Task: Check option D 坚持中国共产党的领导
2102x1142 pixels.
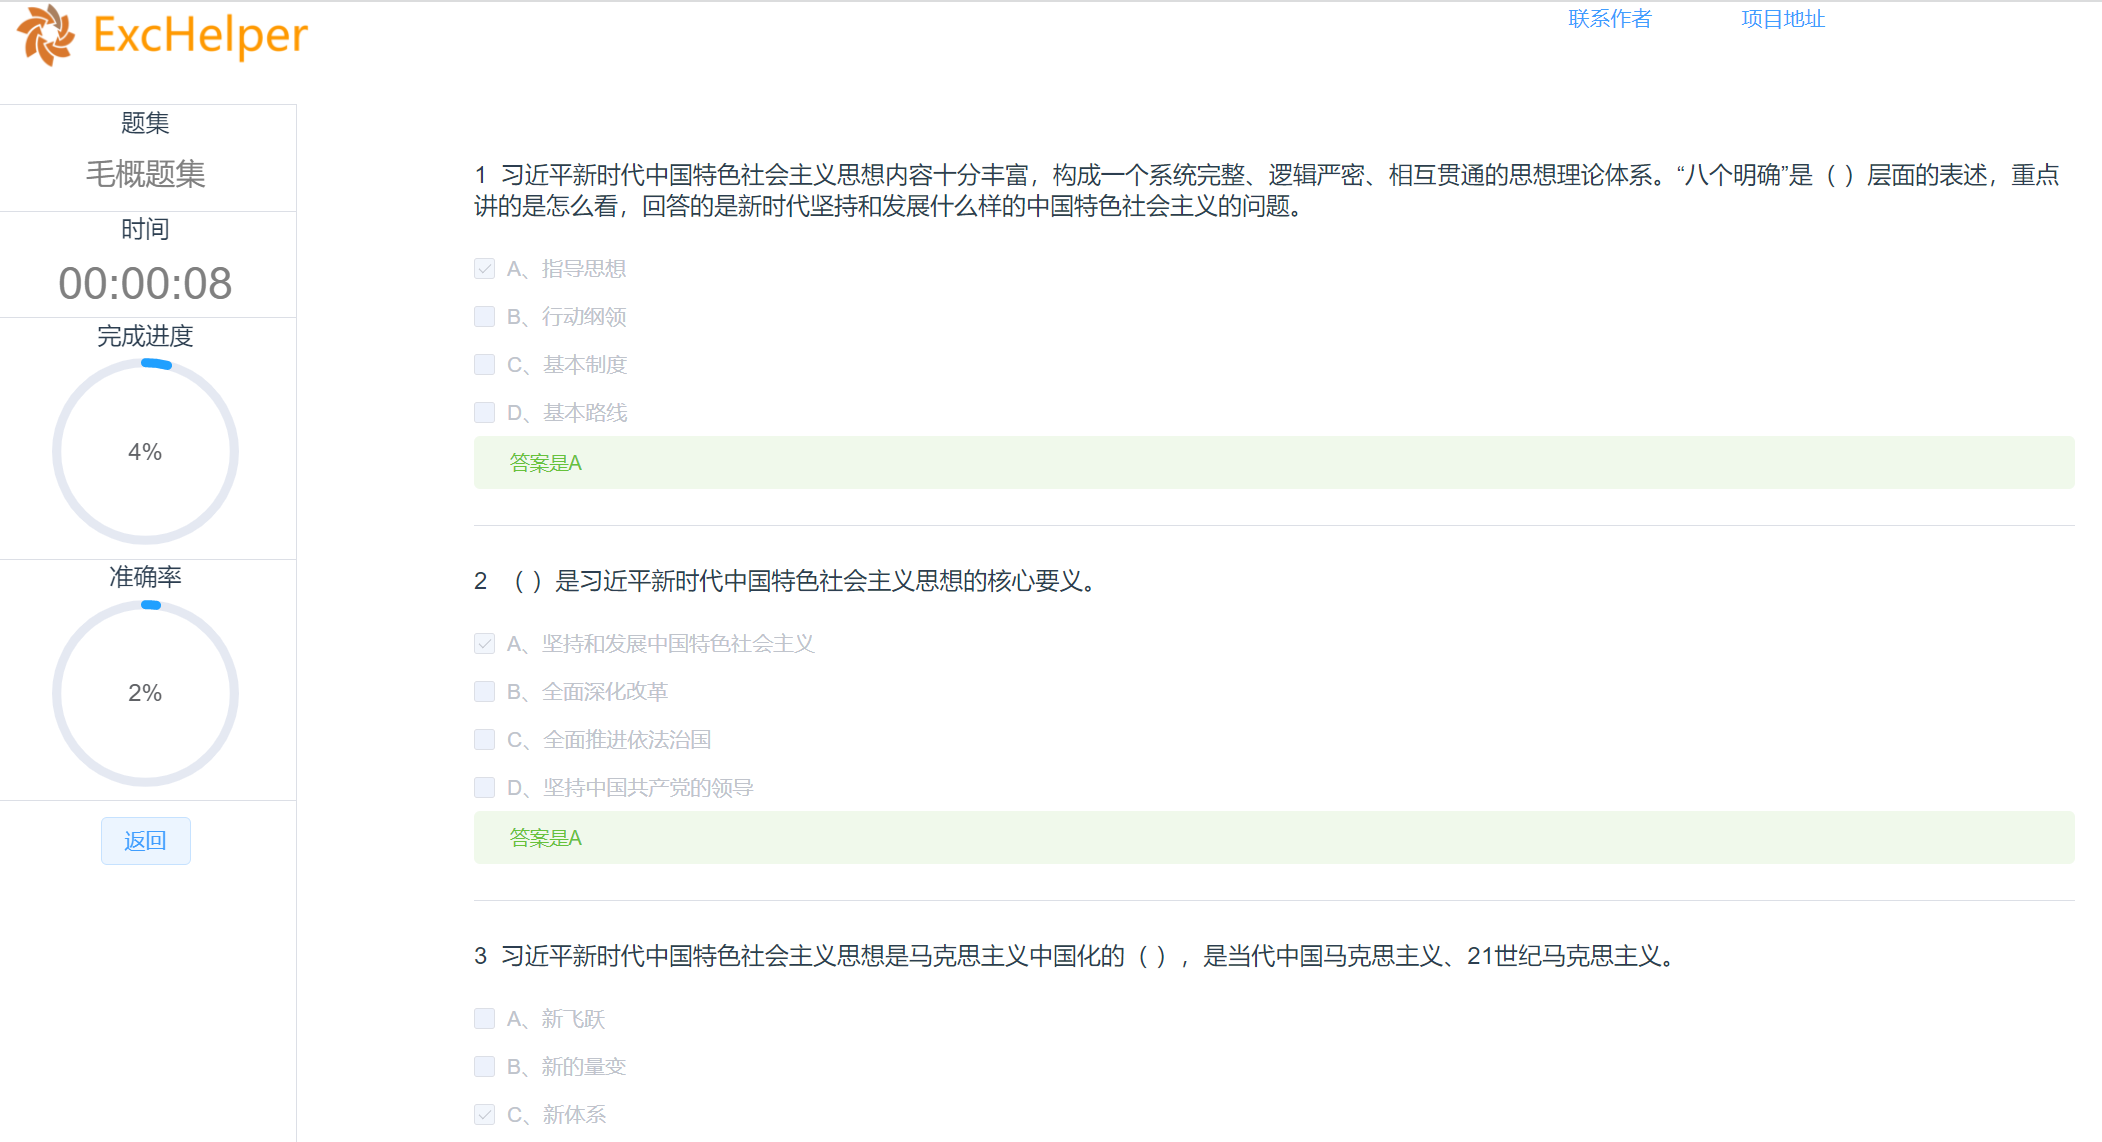Action: coord(485,788)
